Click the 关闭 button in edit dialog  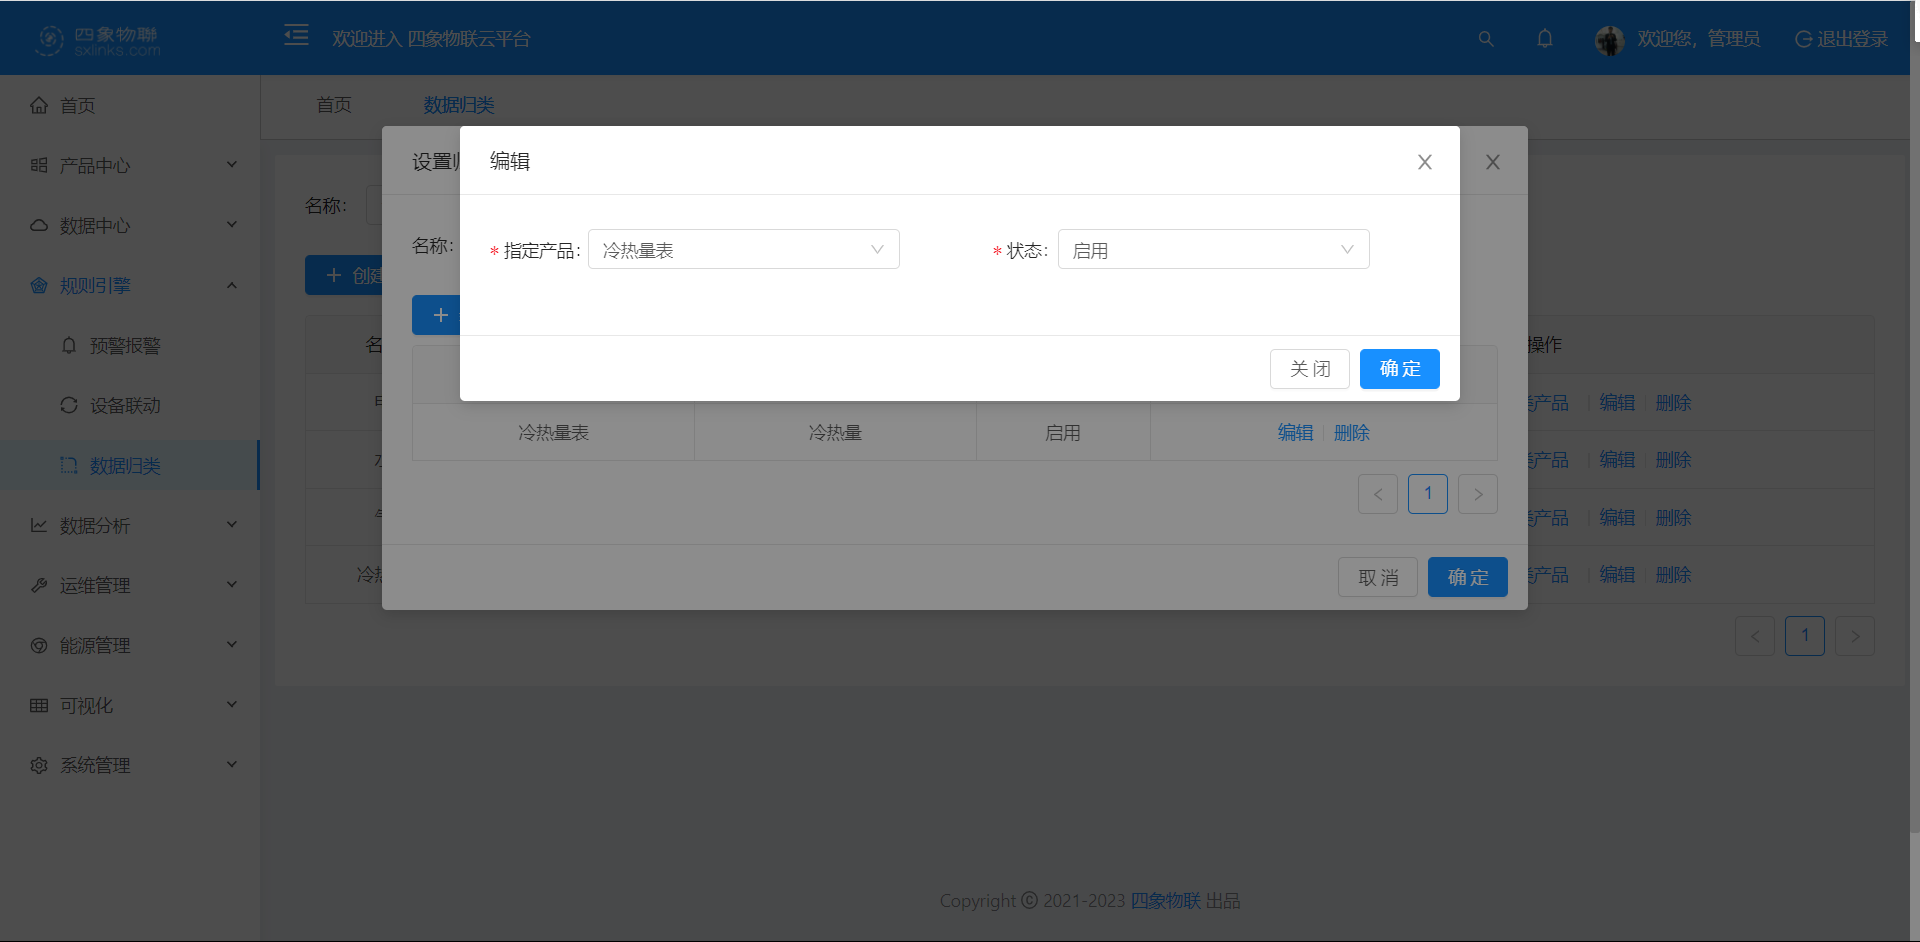pyautogui.click(x=1309, y=368)
